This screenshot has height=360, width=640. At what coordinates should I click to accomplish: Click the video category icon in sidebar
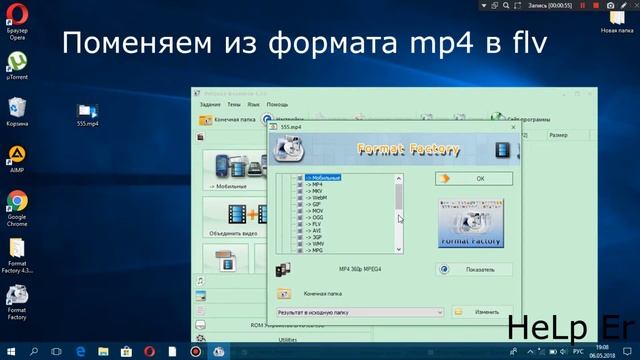(x=200, y=137)
